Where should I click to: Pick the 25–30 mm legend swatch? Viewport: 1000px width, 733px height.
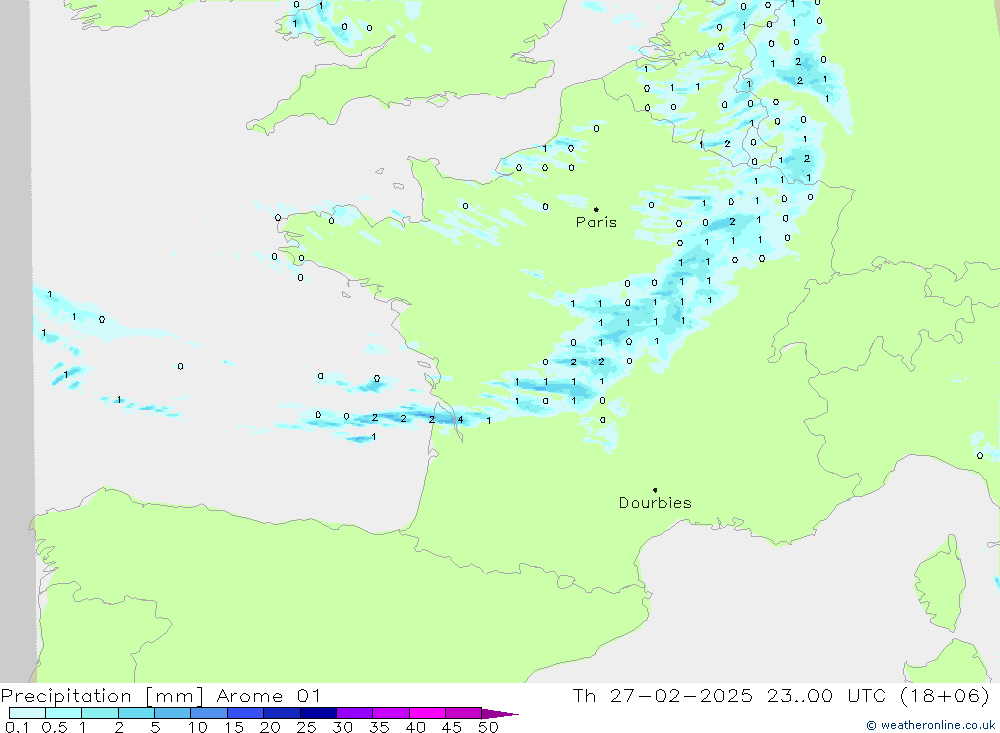(x=318, y=713)
